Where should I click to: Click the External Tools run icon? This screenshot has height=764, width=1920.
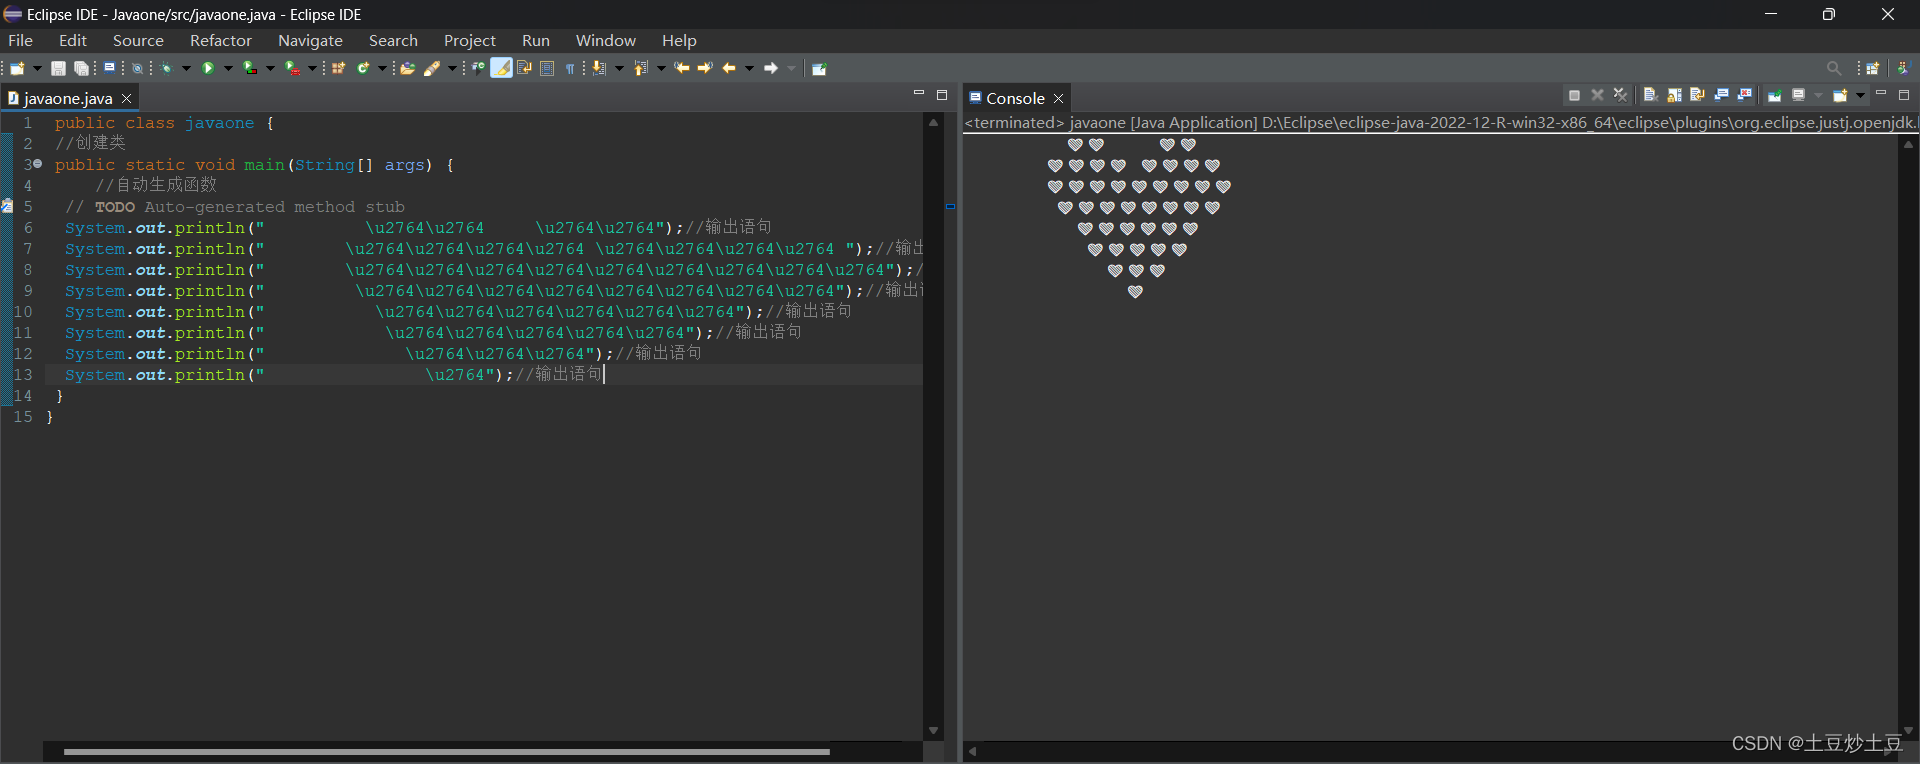(x=292, y=68)
